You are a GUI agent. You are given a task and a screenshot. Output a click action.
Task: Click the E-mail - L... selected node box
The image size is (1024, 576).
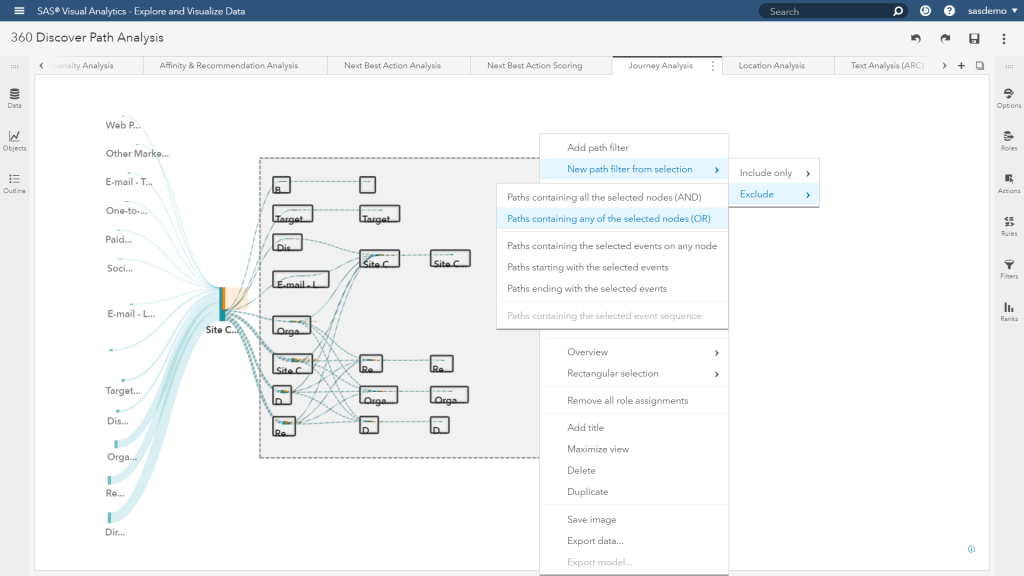300,280
